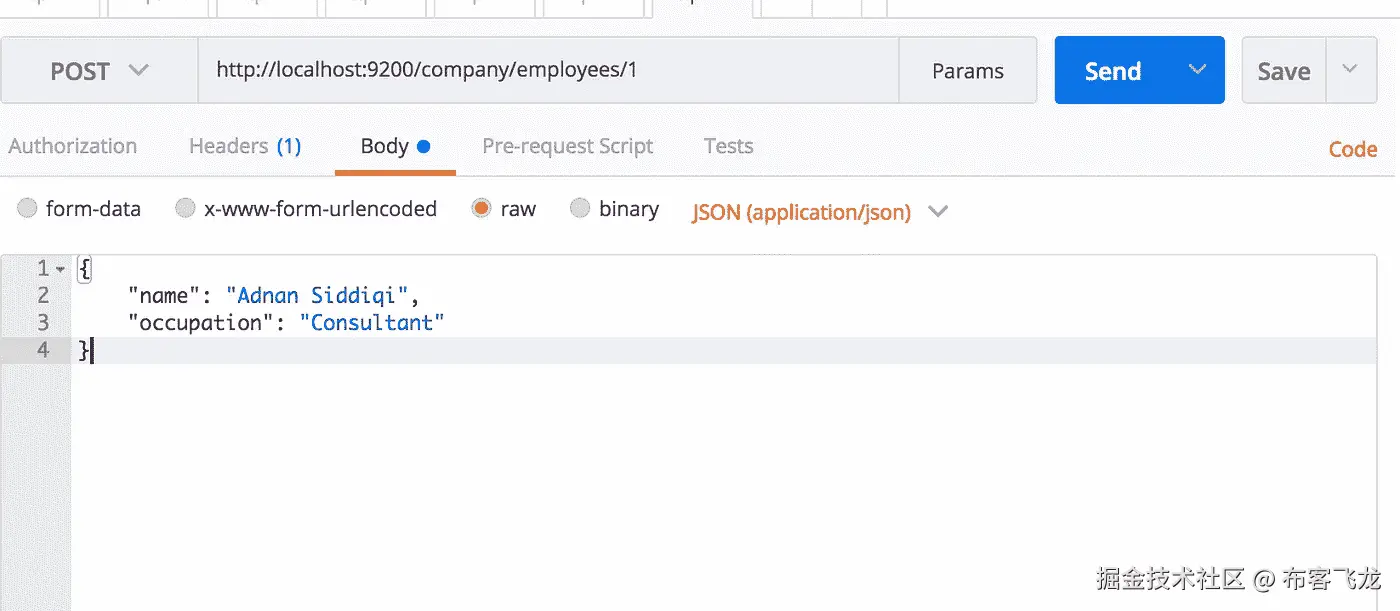Select the form-data radio option
The width and height of the screenshot is (1400, 611).
(28, 208)
